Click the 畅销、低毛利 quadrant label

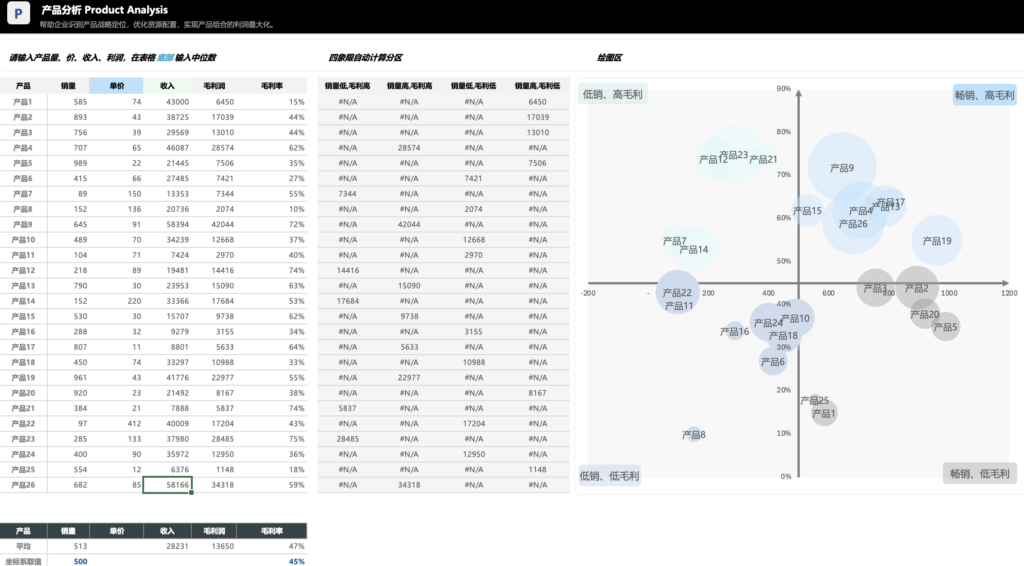click(980, 474)
